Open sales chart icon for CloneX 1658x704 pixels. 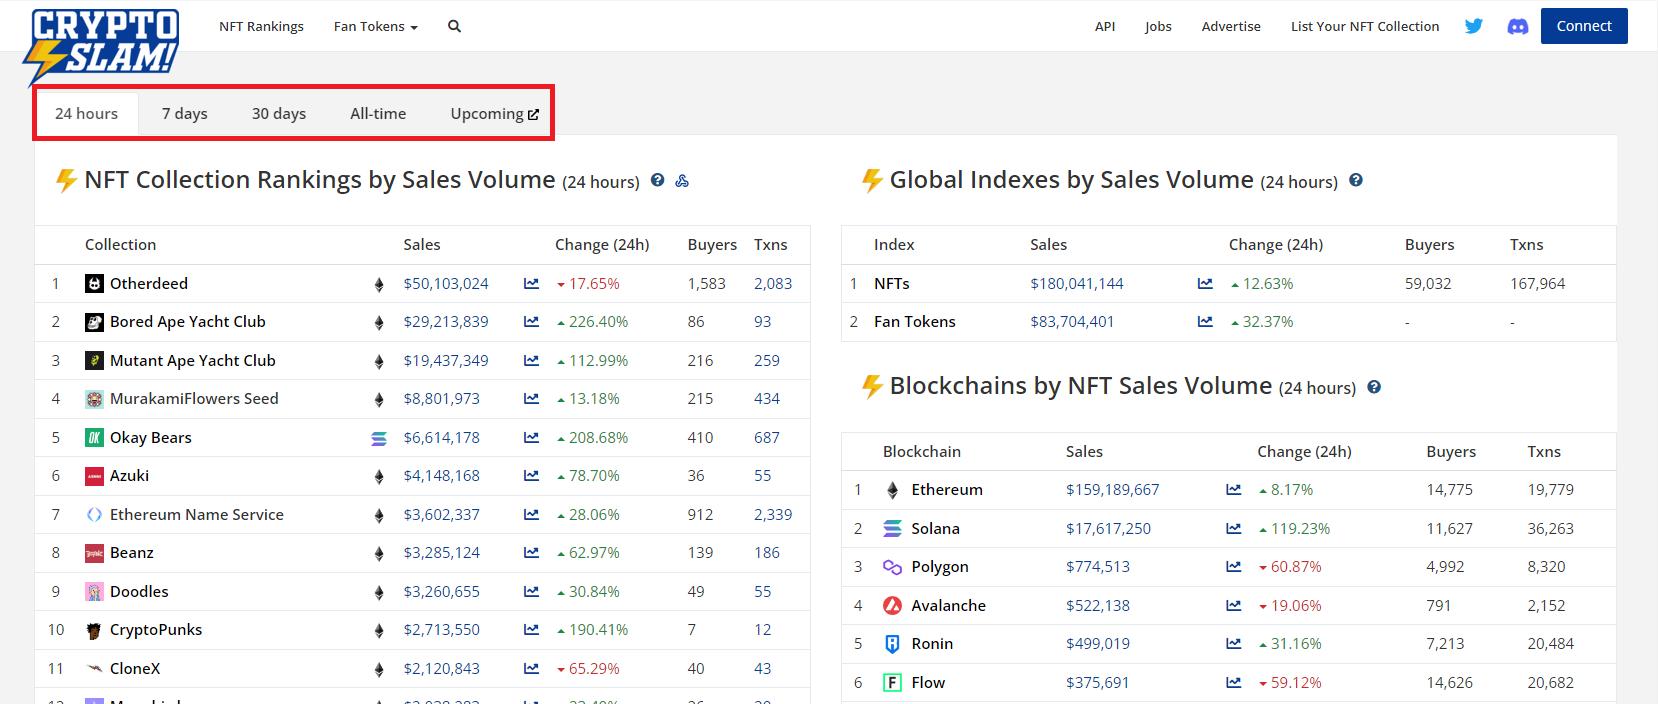coord(531,669)
